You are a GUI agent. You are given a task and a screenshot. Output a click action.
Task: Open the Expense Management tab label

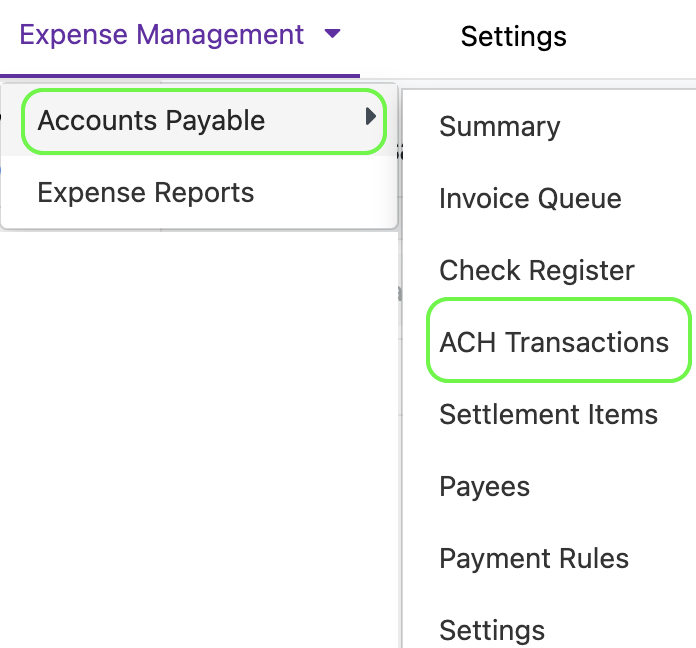pos(162,35)
